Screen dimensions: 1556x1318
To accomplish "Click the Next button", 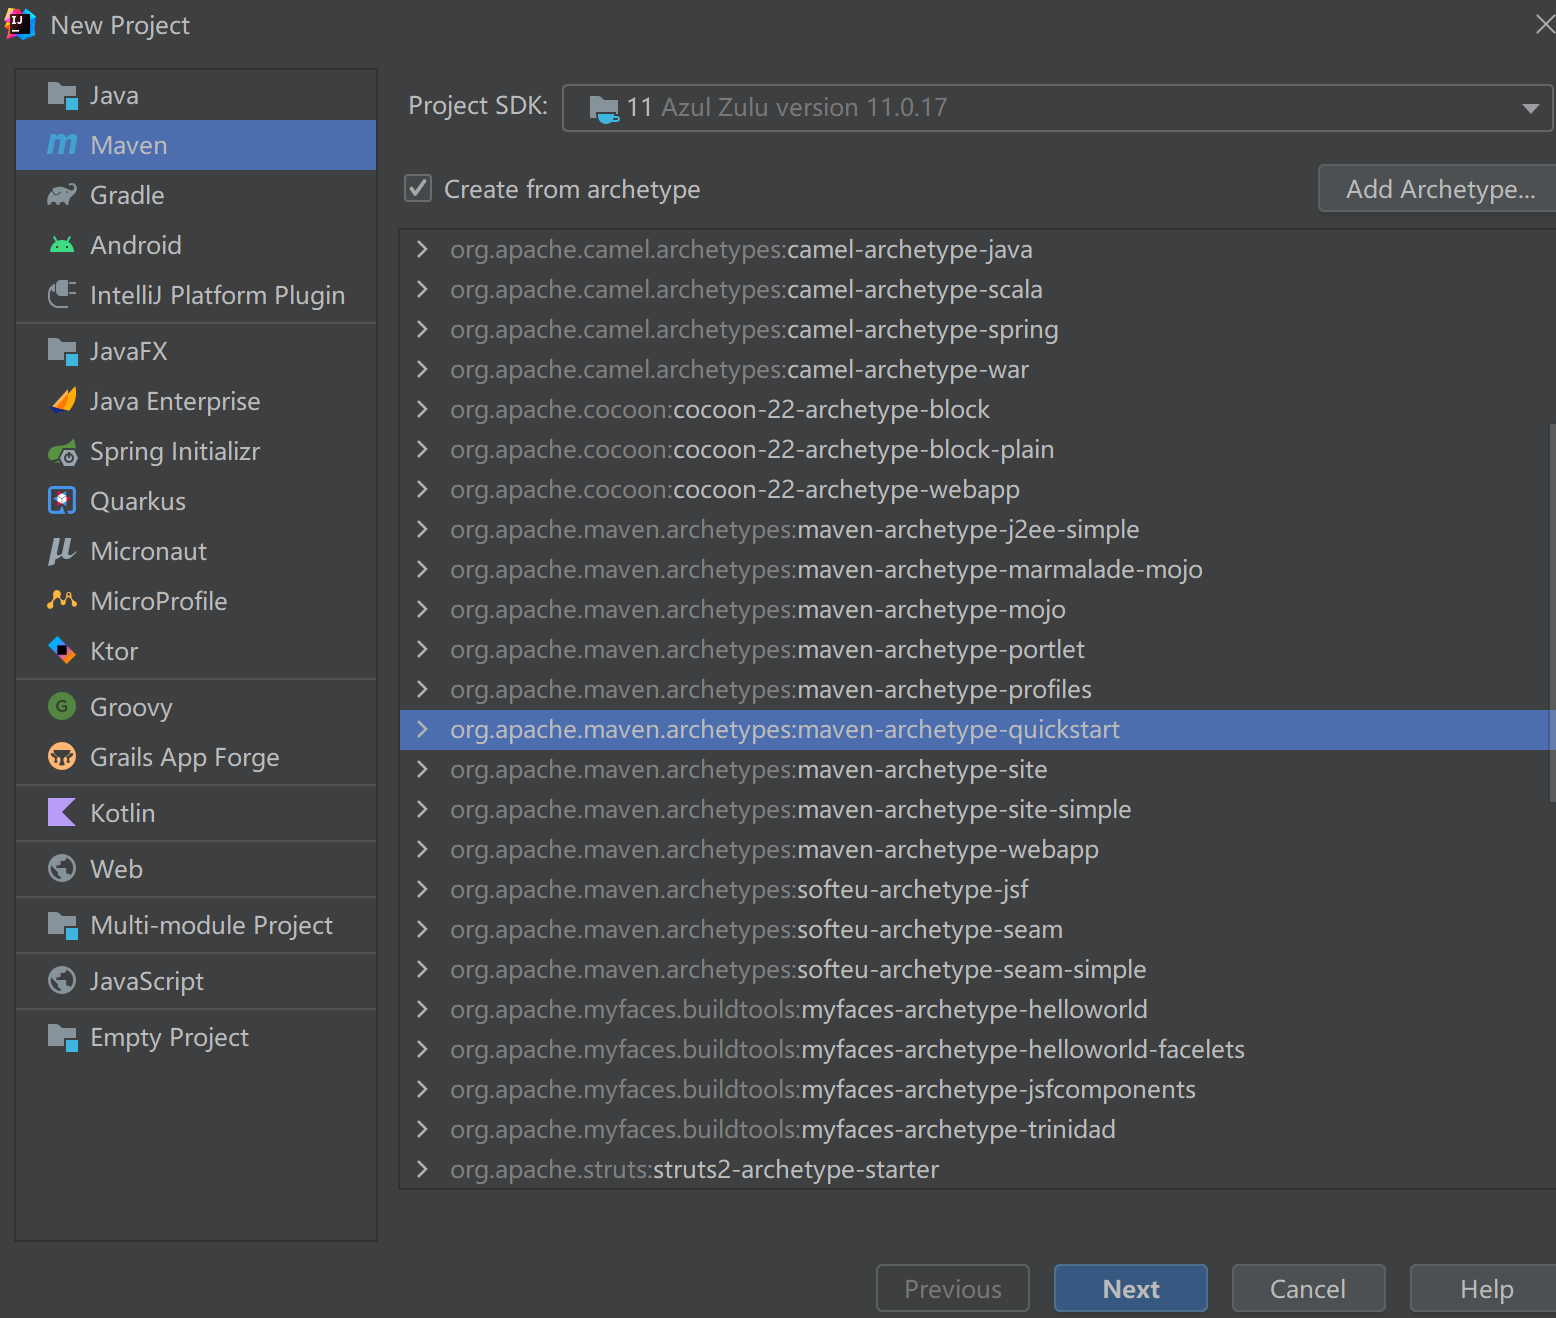I will (1130, 1288).
